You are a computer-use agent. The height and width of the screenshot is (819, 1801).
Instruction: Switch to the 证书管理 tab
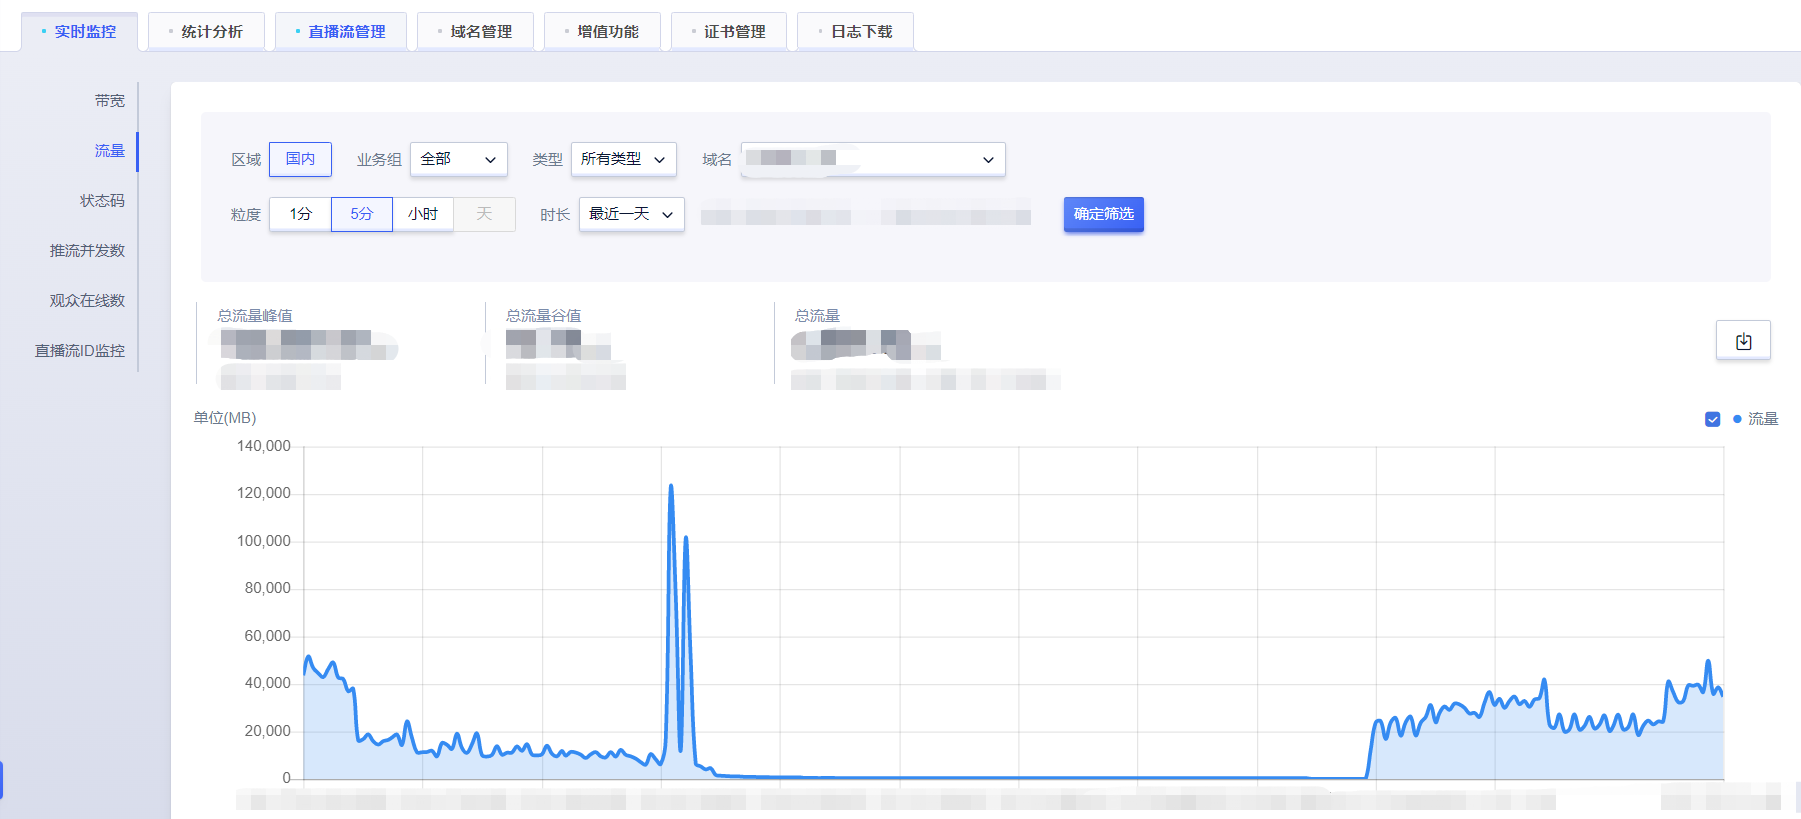pyautogui.click(x=729, y=32)
